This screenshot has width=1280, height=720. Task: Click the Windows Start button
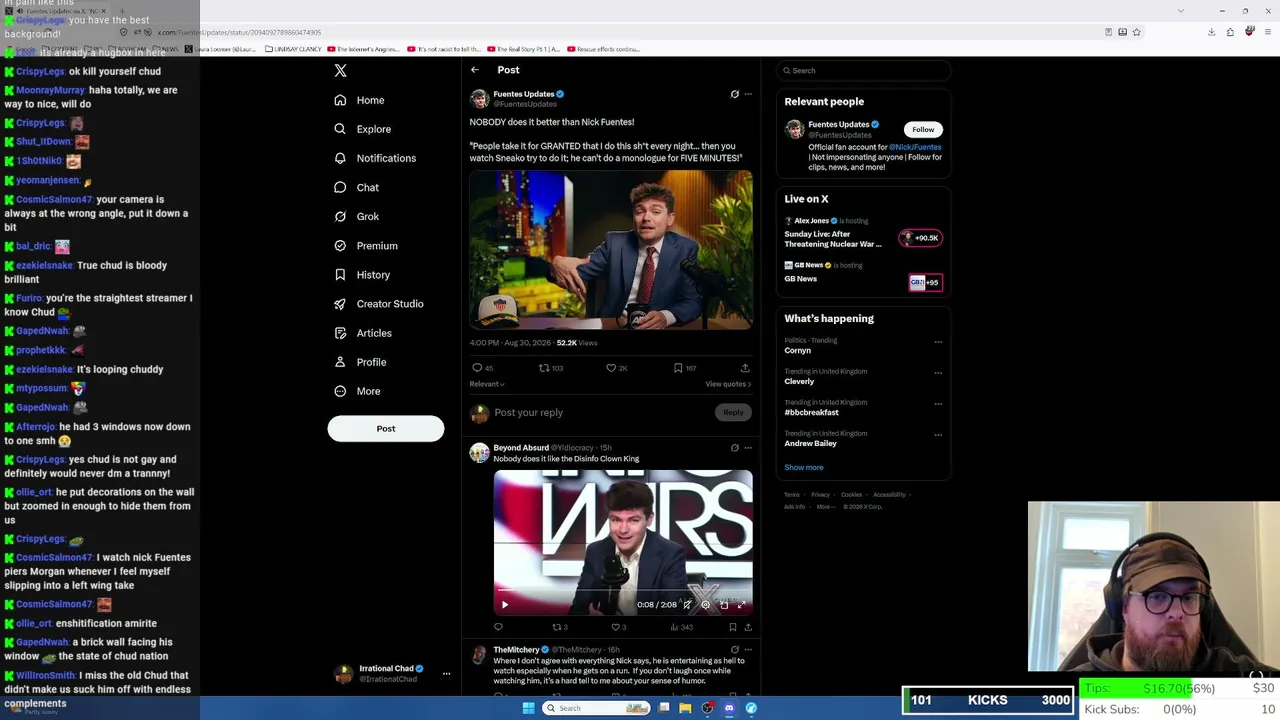click(x=528, y=708)
